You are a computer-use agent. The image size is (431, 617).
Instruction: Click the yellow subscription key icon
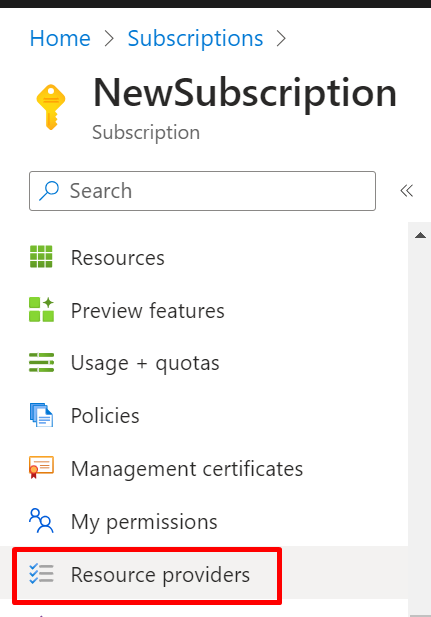coord(51,107)
